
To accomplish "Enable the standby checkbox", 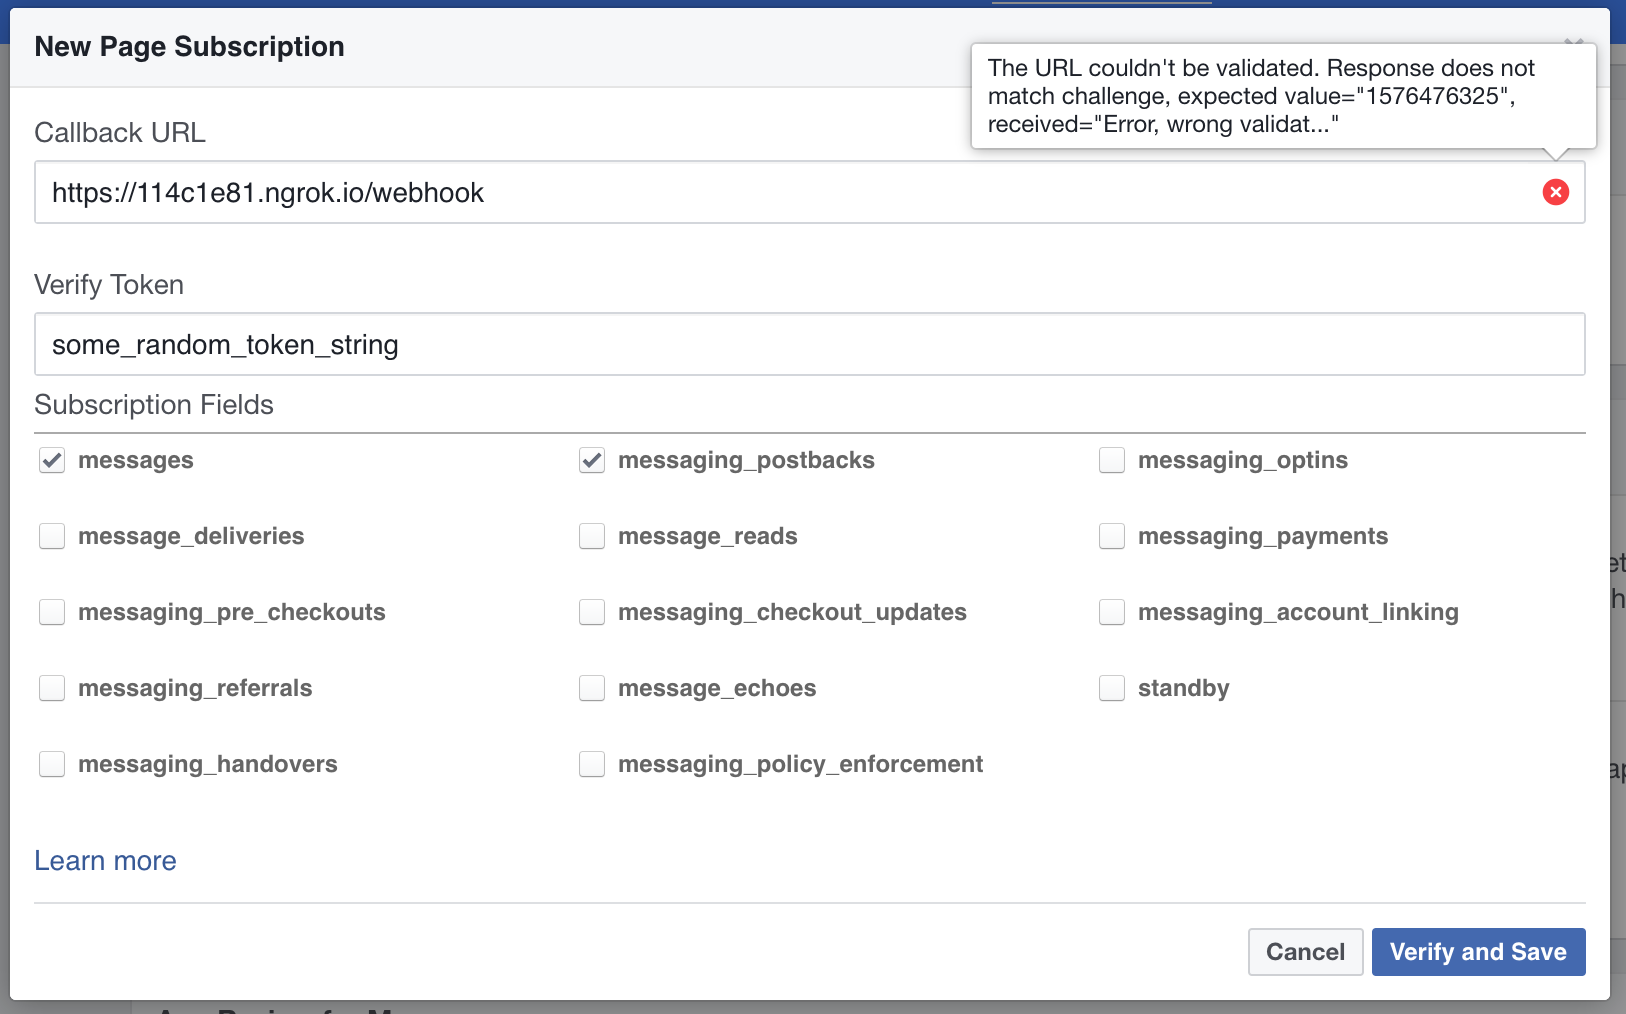I will (x=1112, y=688).
